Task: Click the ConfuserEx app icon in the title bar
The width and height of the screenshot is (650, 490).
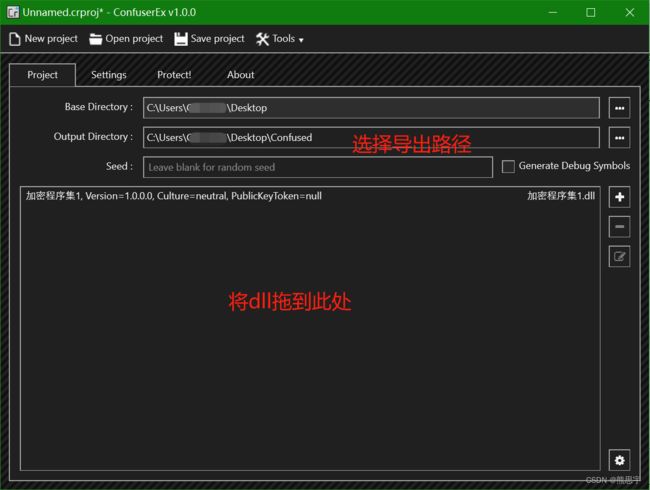Action: (13, 12)
